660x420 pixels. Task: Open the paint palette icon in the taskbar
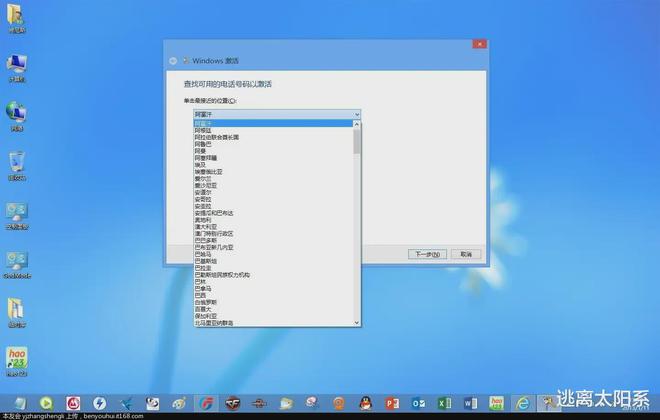click(179, 404)
